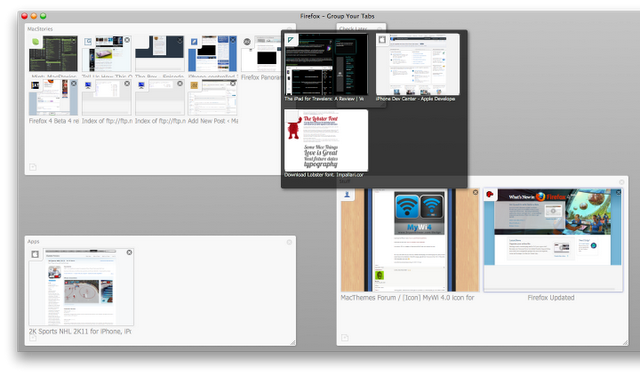Edit the Apps group title
The height and width of the screenshot is (376, 640).
coord(33,242)
